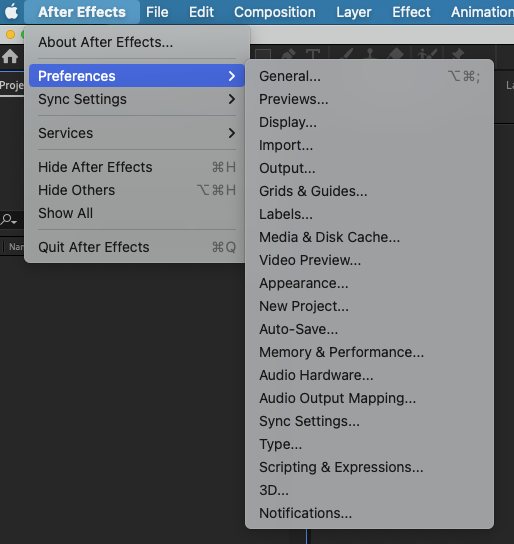Viewport: 514px width, 544px height.
Task: Open Display… preferences
Action: click(369, 122)
